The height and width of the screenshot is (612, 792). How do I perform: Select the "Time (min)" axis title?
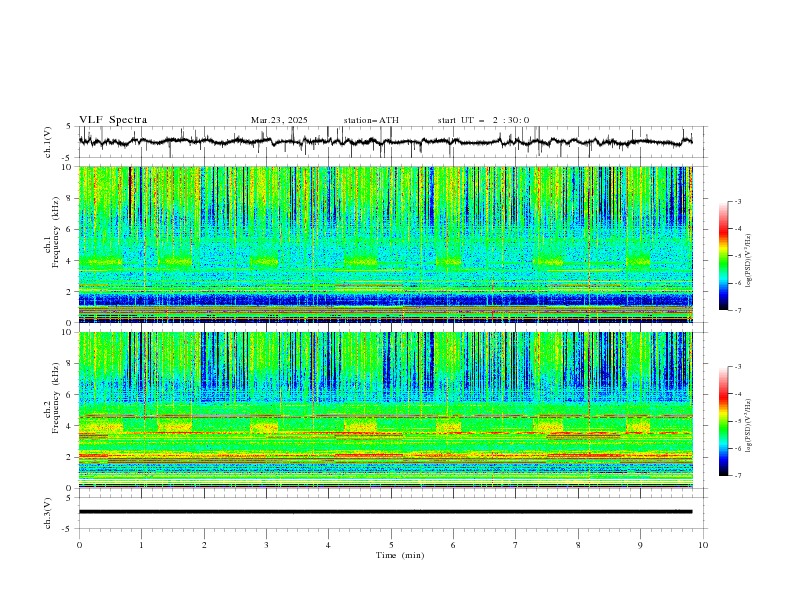coord(400,555)
